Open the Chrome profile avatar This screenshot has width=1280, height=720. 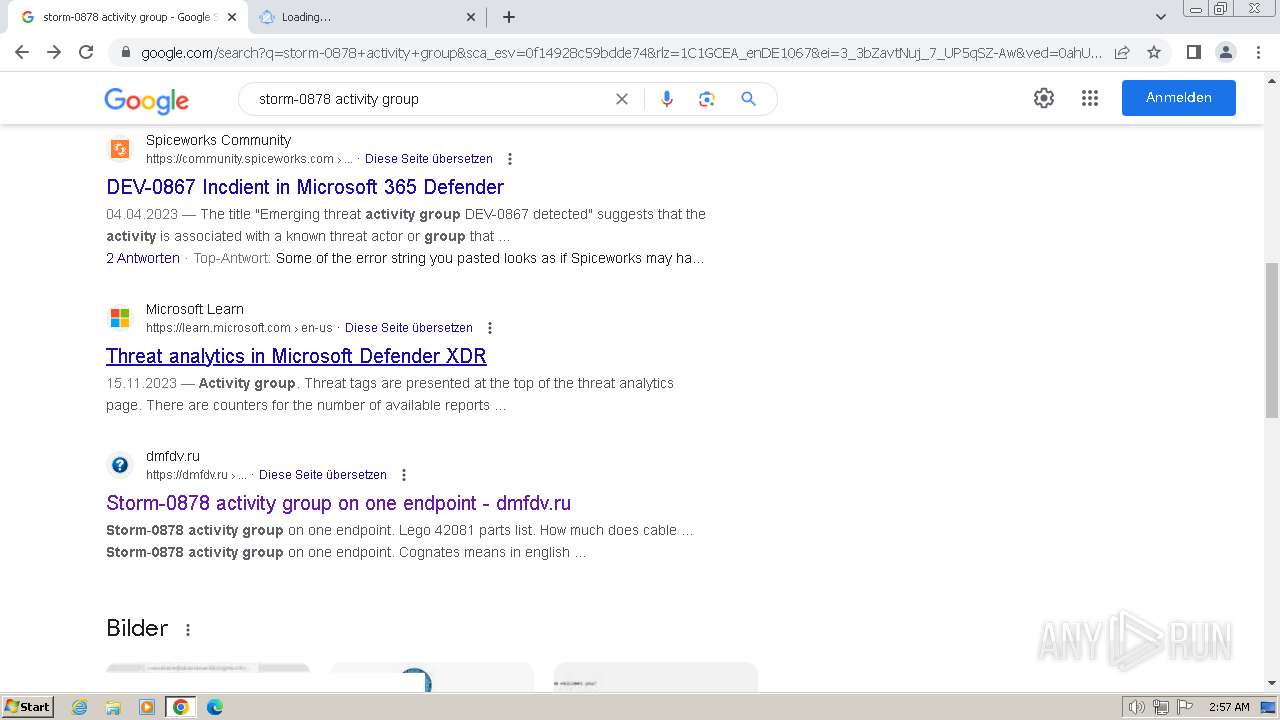1225,52
